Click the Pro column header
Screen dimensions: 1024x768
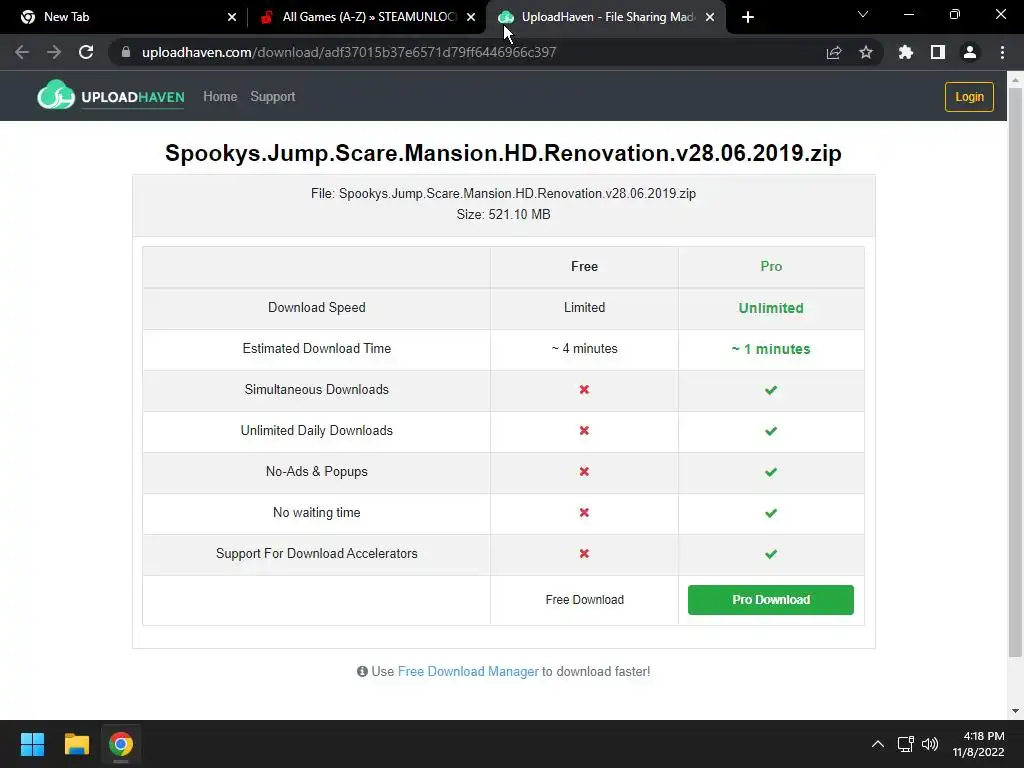[771, 266]
